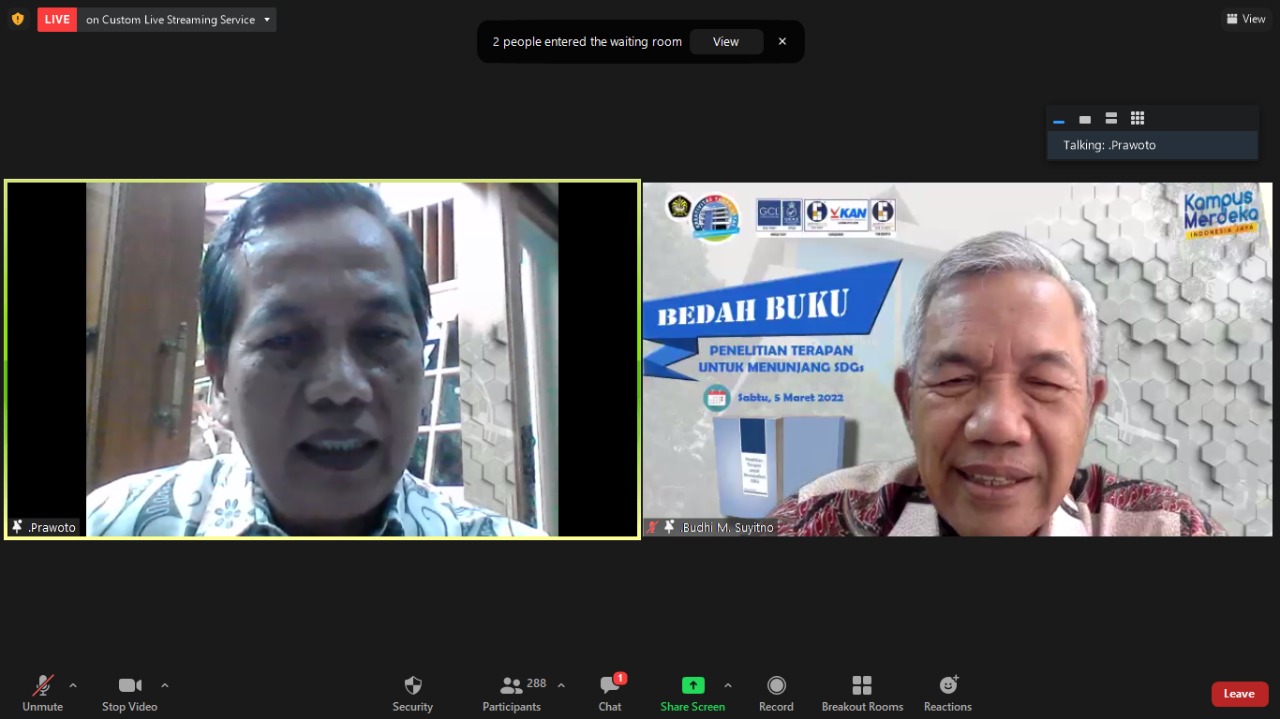Expand the microphone options chevron
1280x719 pixels.
pos(73,687)
